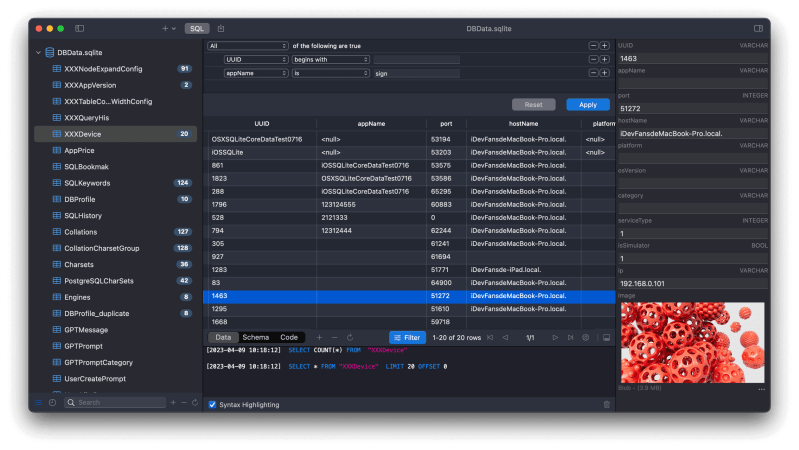
Task: Click the DBData.sqlite database cylinder icon
Action: (49, 52)
